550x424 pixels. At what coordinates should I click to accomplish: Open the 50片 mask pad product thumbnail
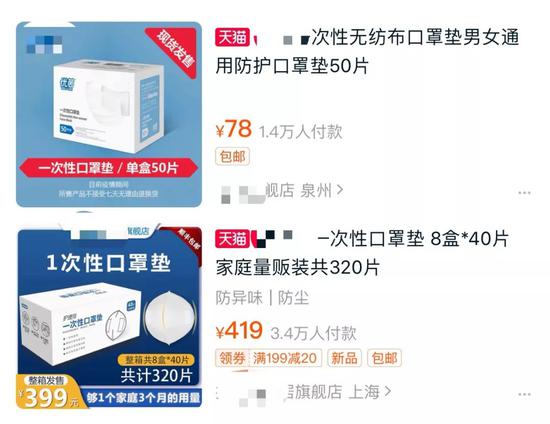pyautogui.click(x=109, y=114)
